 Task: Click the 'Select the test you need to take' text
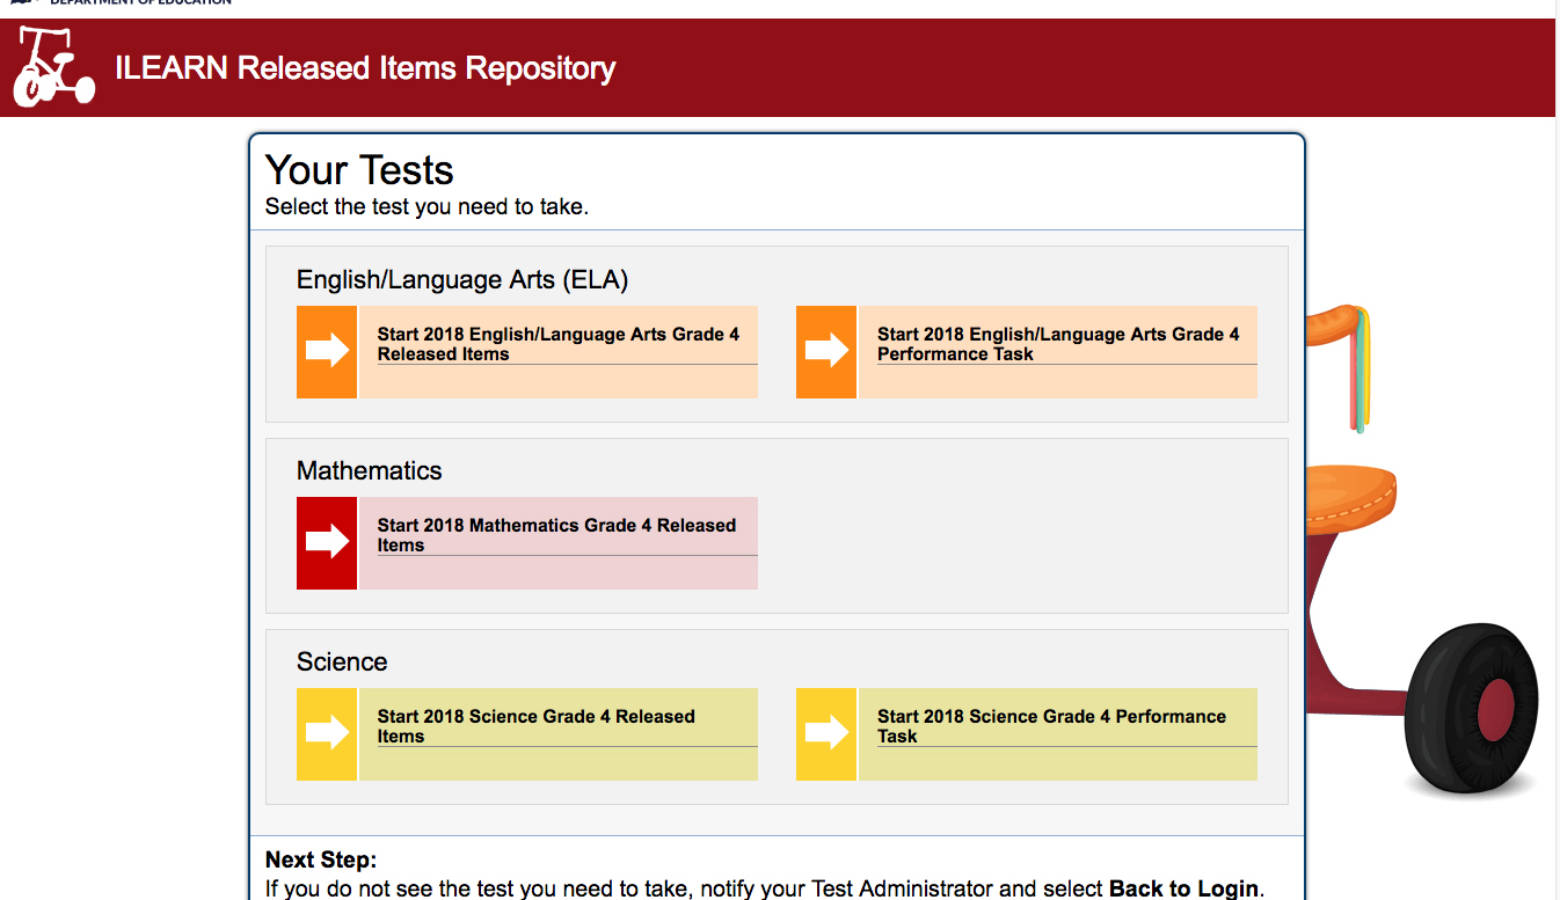pyautogui.click(x=427, y=207)
